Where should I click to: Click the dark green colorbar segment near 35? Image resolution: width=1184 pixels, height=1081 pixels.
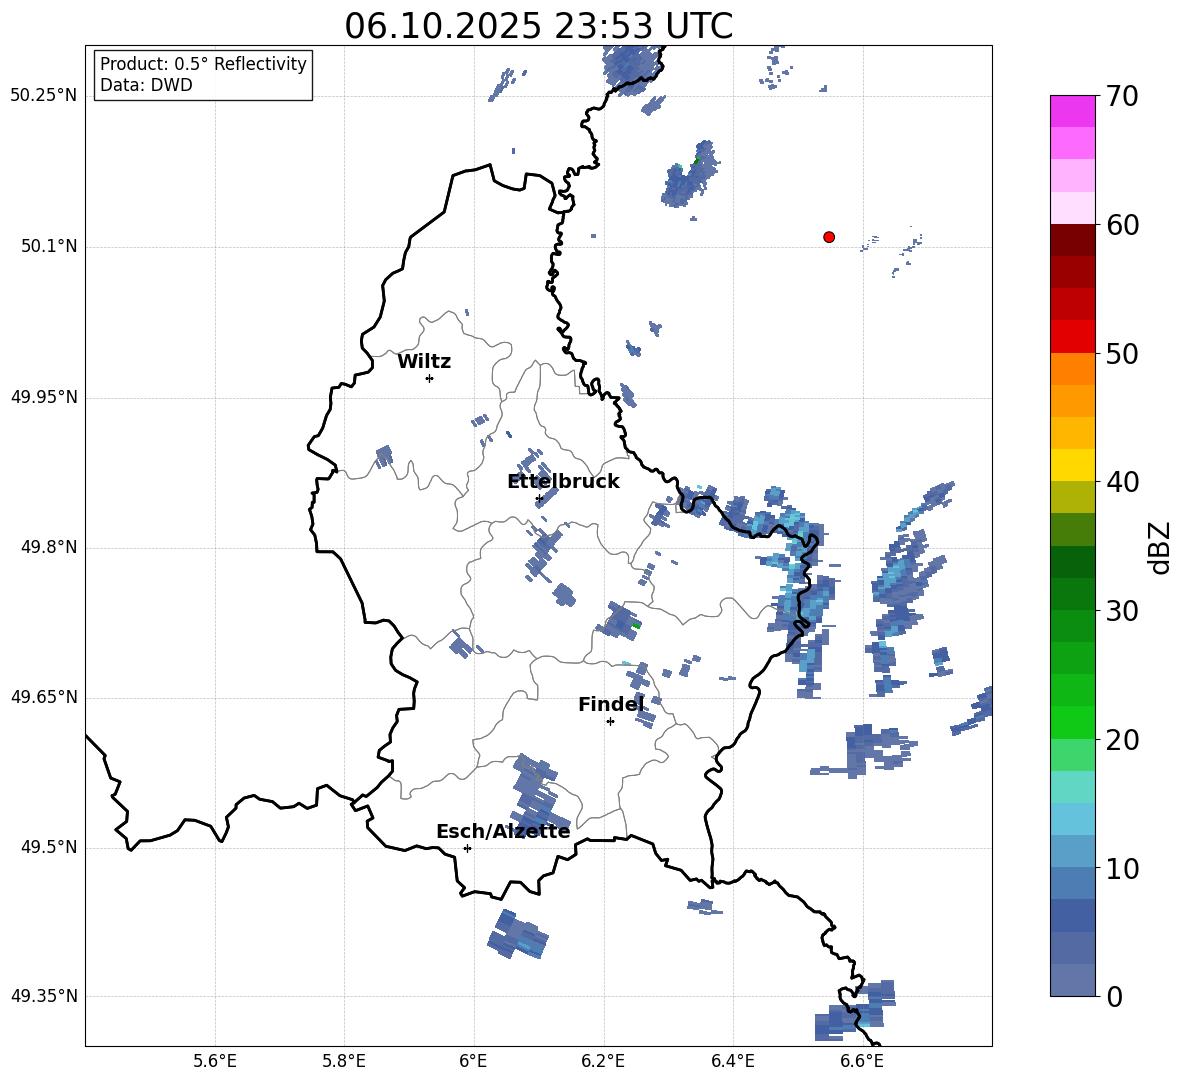point(1073,562)
